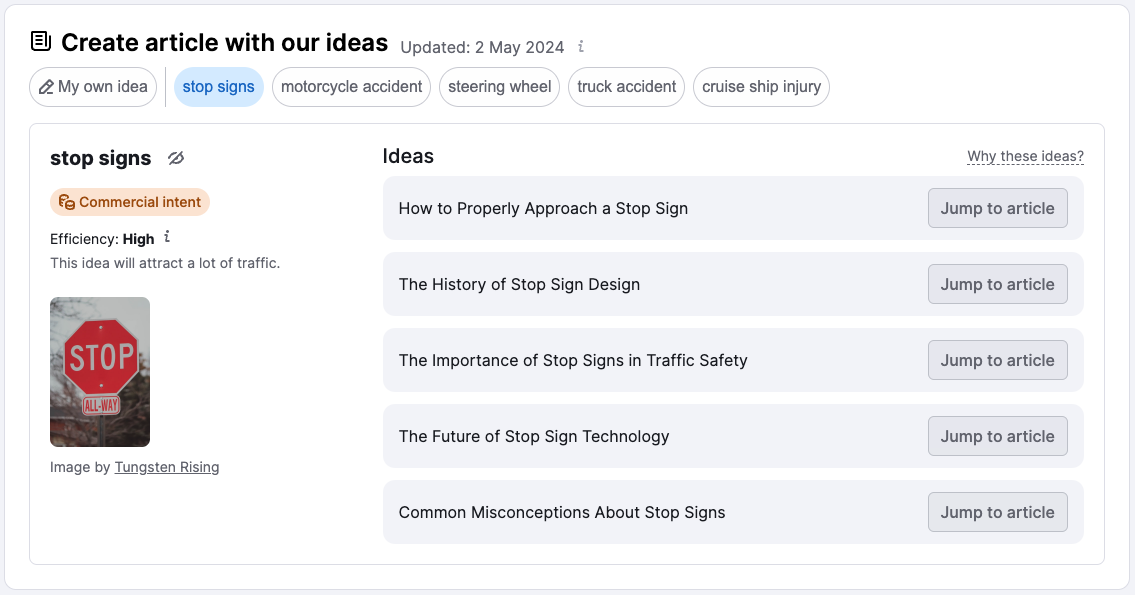Click the pencil icon in My own idea
This screenshot has height=595, width=1135.
(x=46, y=87)
